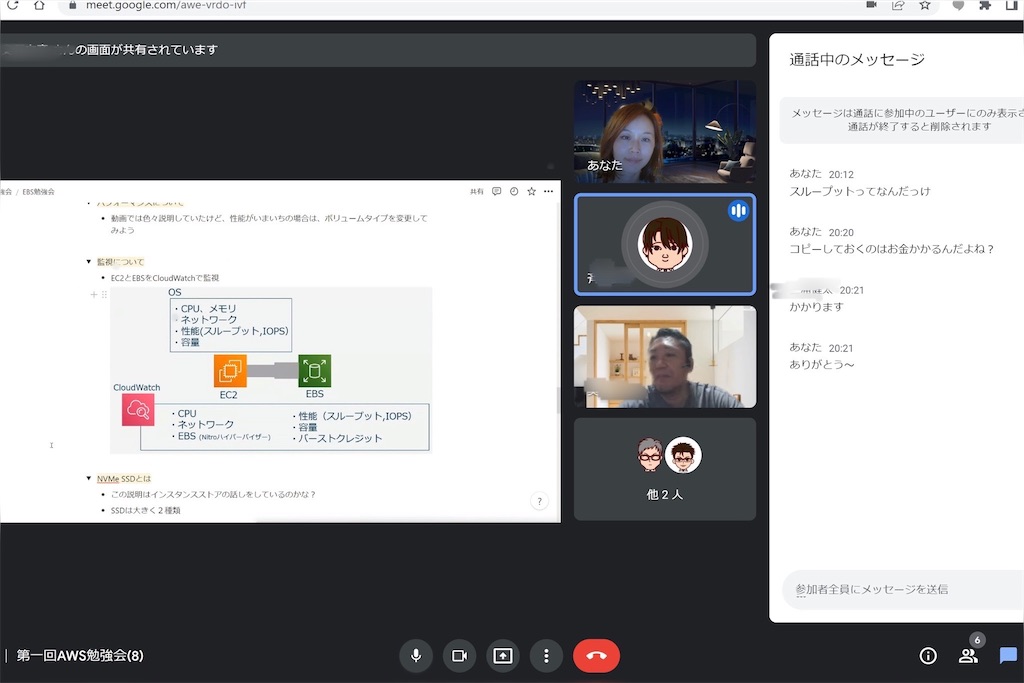Image resolution: width=1024 pixels, height=683 pixels.
Task: Click the pink CloudWatch icon in the diagram
Action: coord(138,410)
